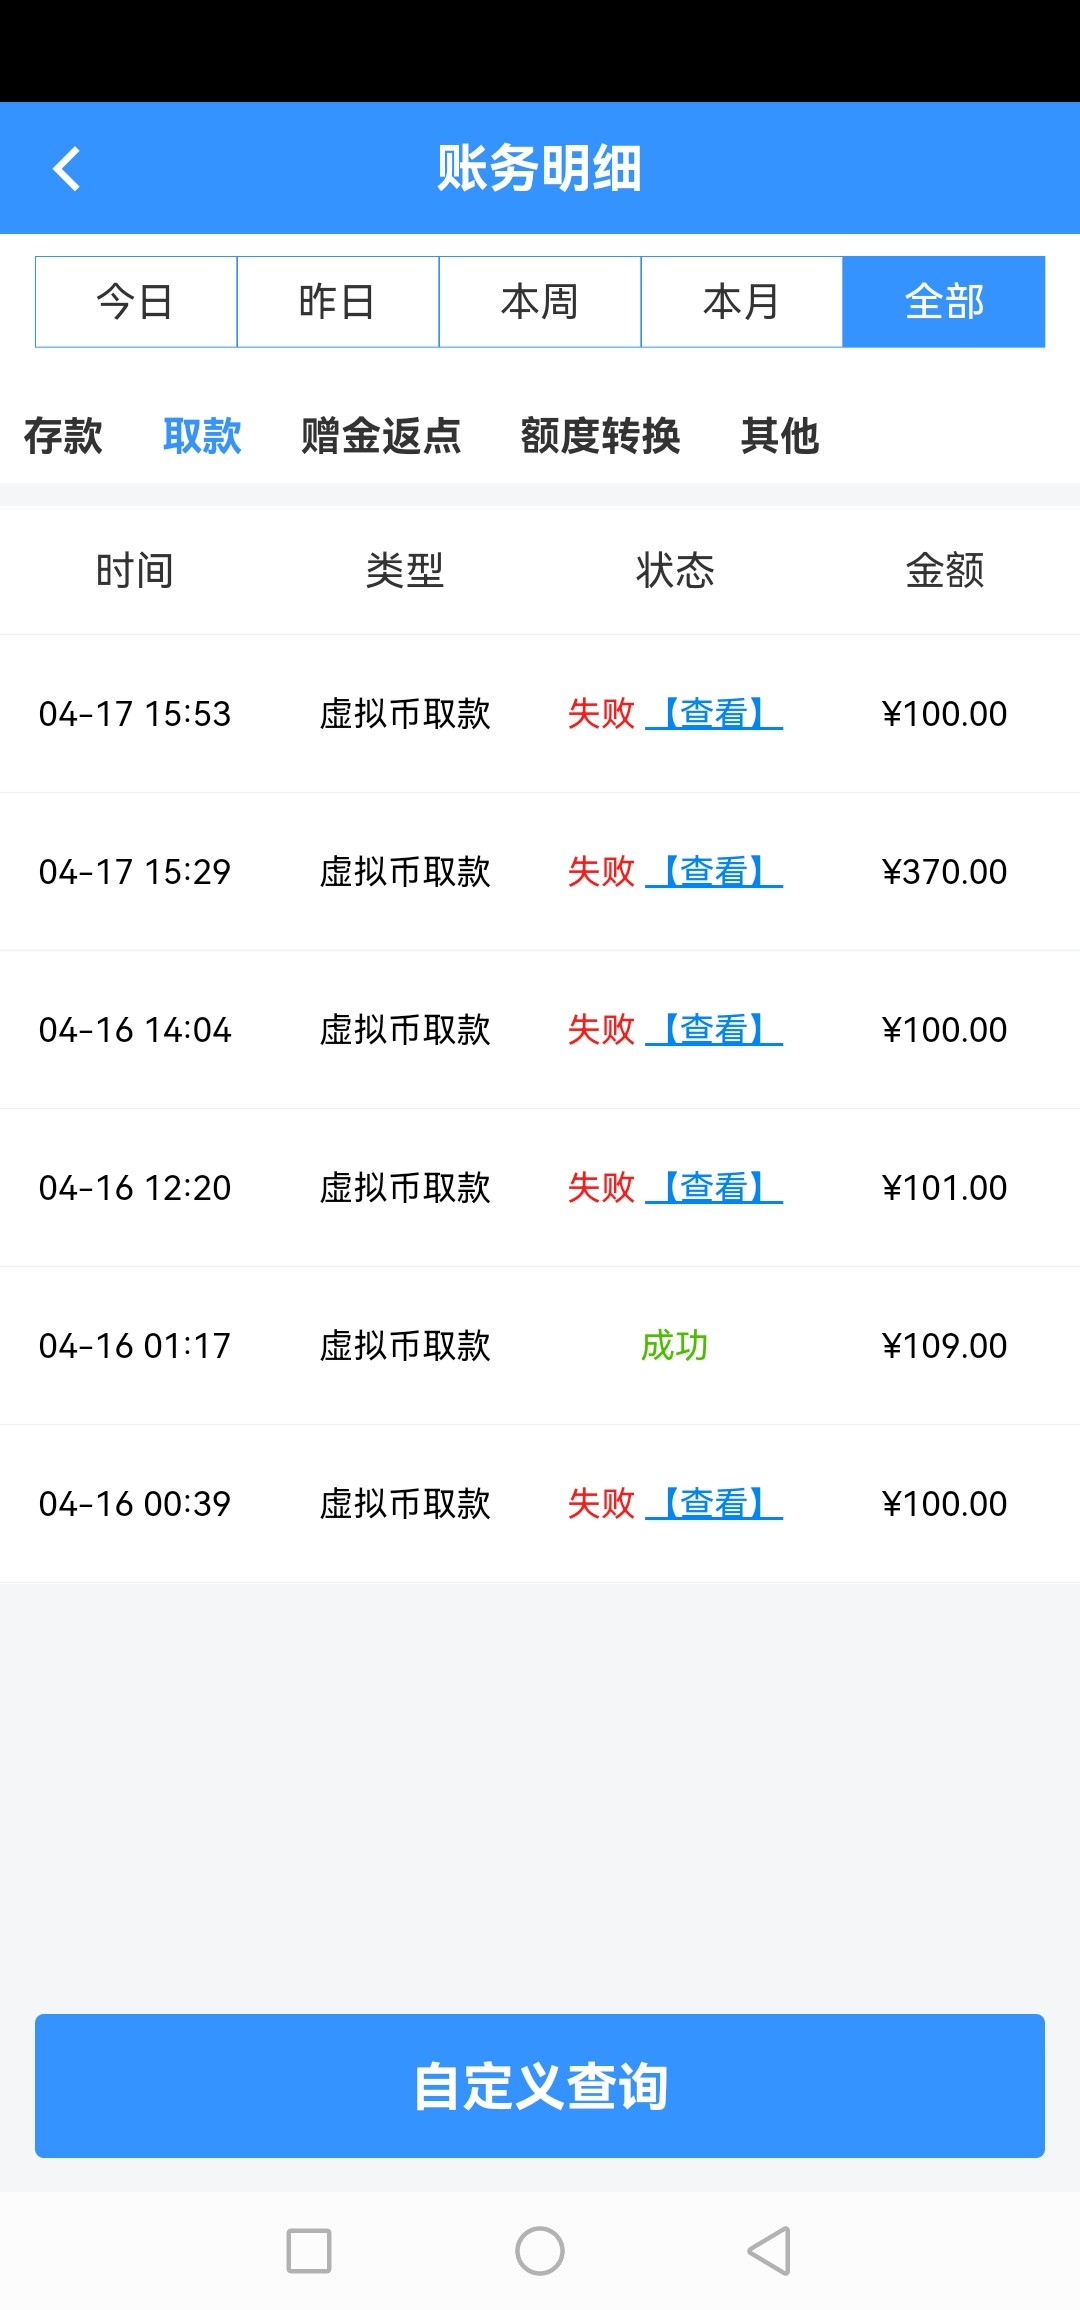
Task: Open the 存款 category tab
Action: tap(63, 436)
